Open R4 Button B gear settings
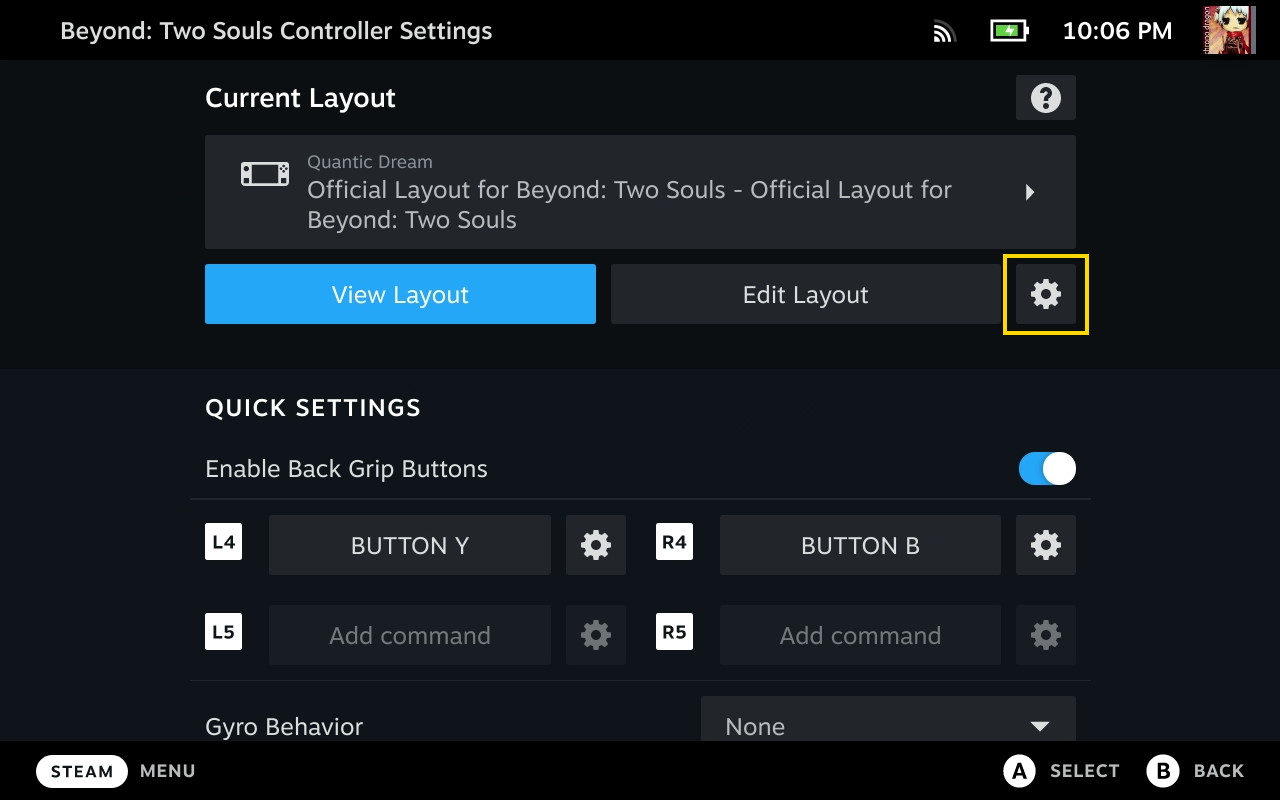 pyautogui.click(x=1045, y=545)
